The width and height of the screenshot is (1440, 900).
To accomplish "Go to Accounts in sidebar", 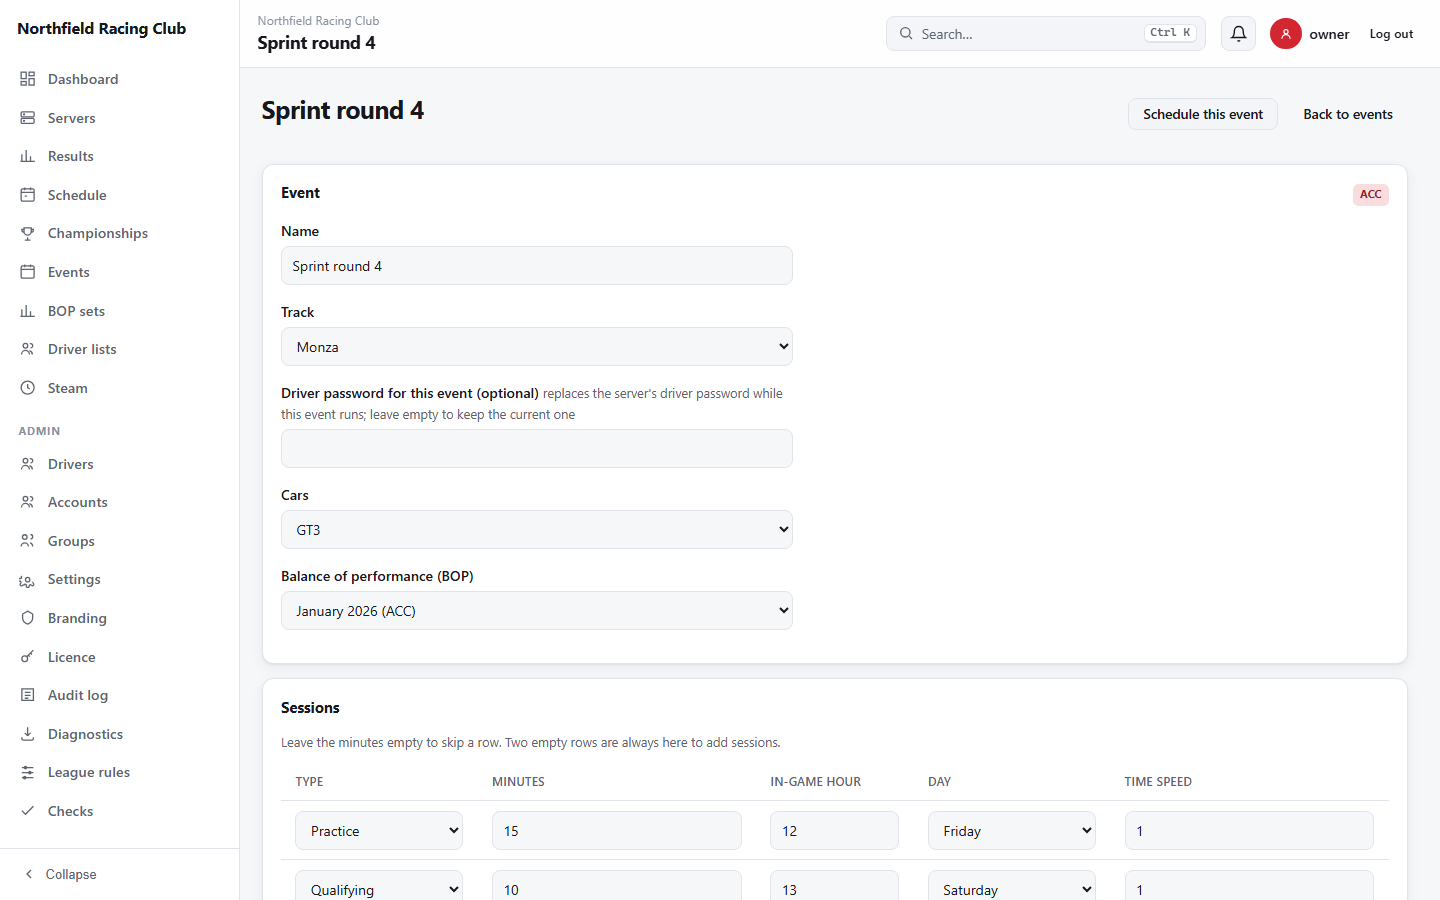I will (119, 502).
